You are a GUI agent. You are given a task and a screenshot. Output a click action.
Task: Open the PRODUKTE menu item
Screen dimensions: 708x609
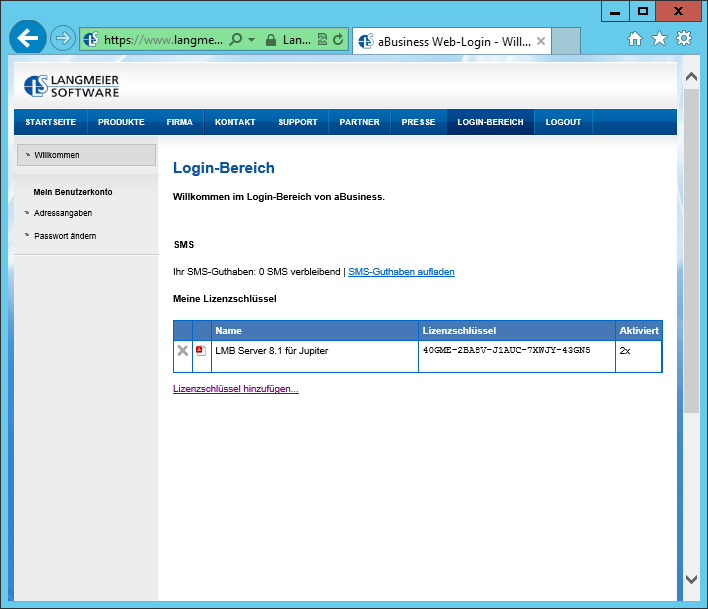121,122
